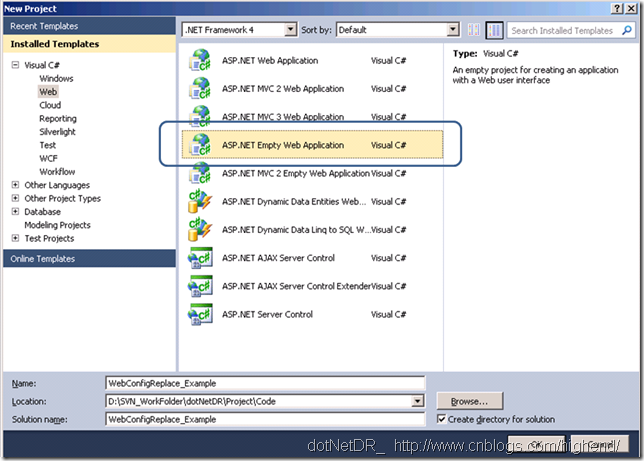Screen dimensions: 644x461
Task: Close the New Project dialog
Action: point(631,9)
